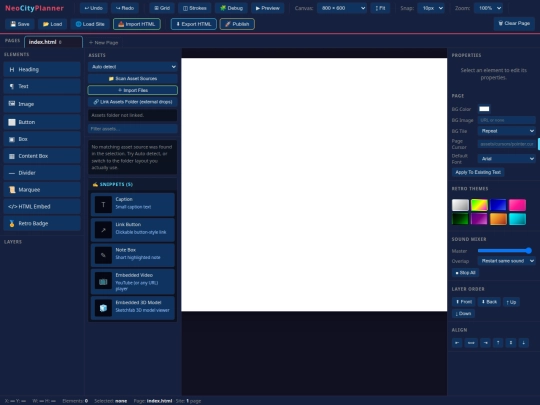This screenshot has width=540, height=405.
Task: Send element to Back
Action: tap(489, 302)
